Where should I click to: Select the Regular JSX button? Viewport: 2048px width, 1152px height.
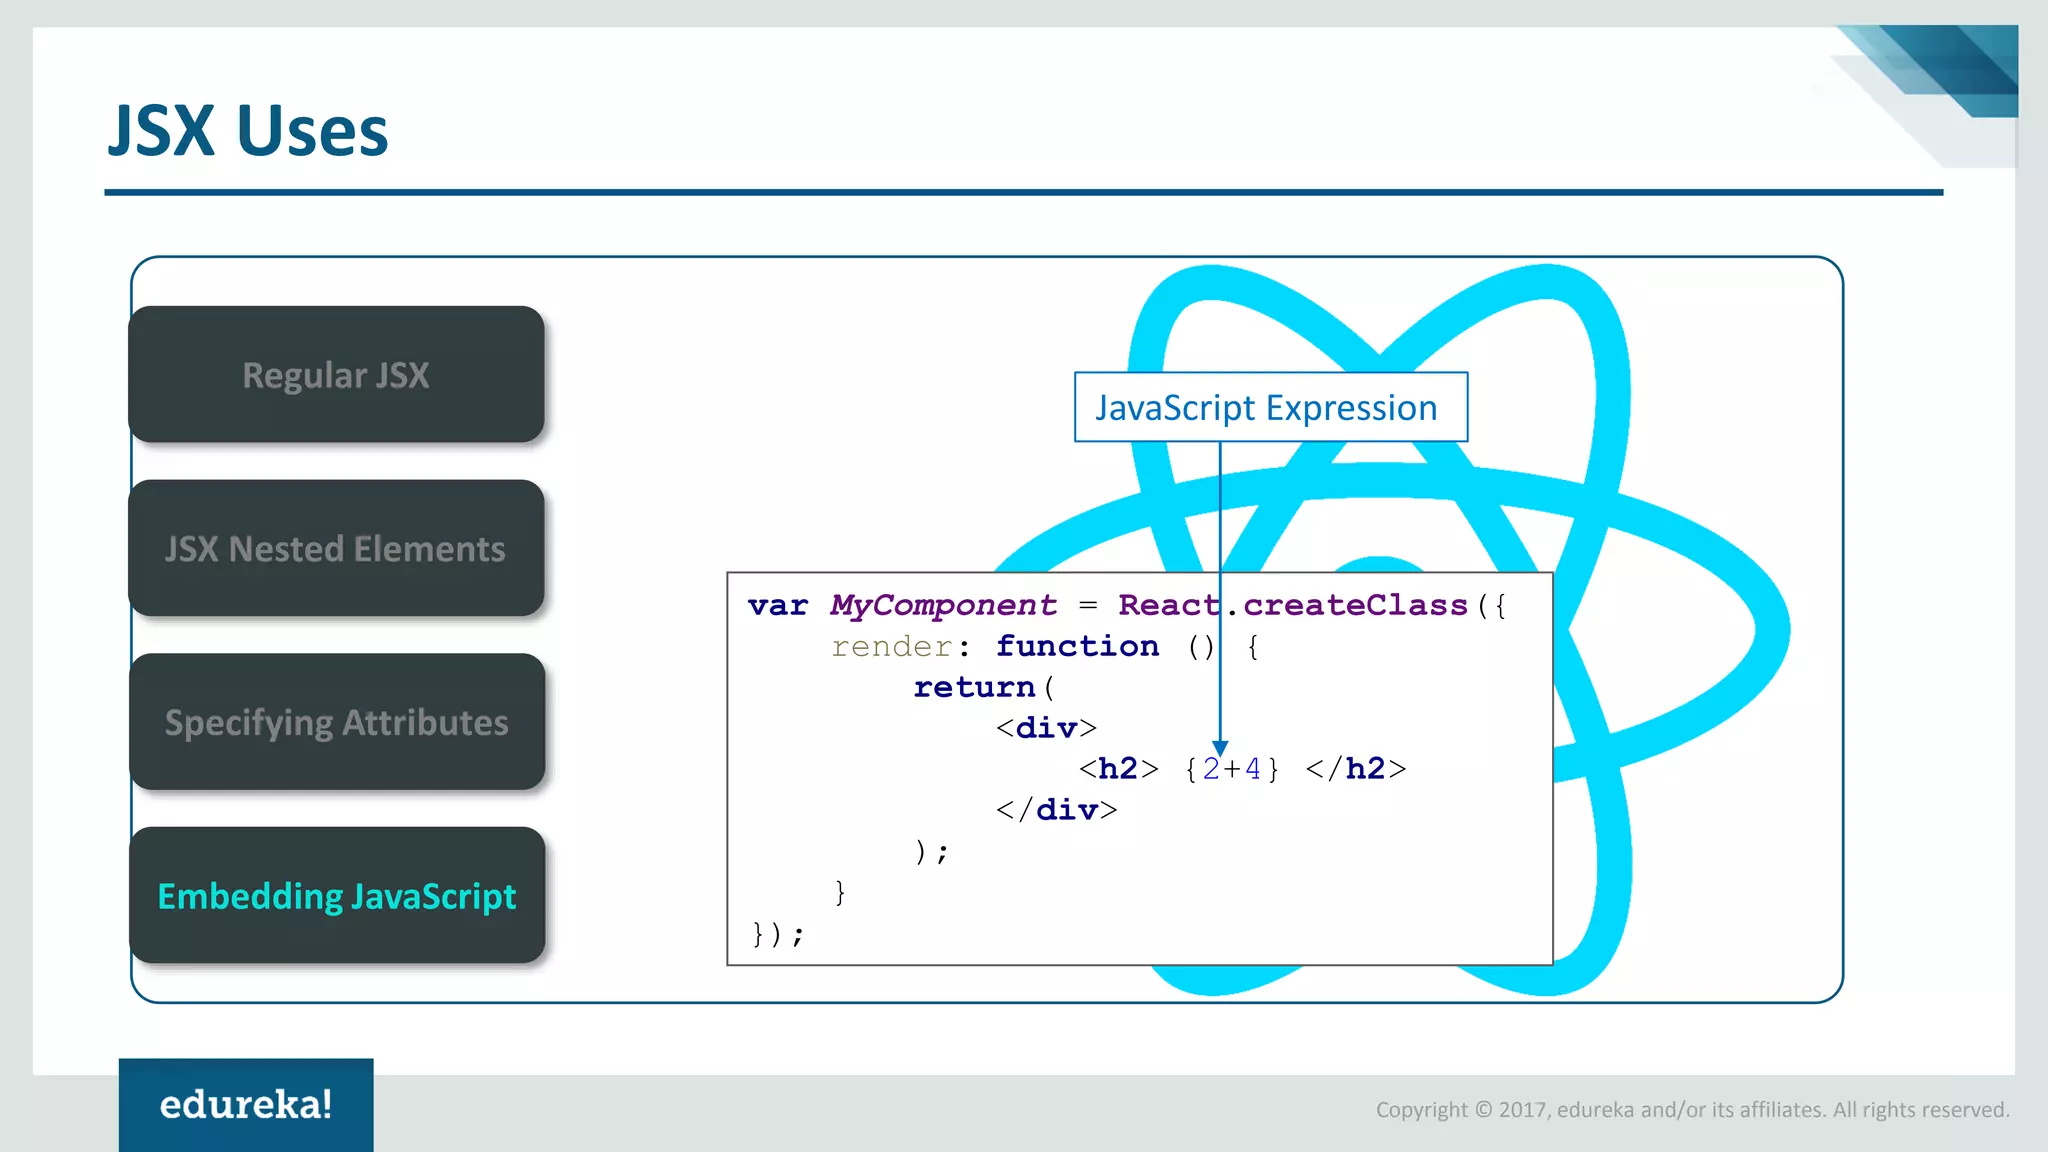(x=336, y=374)
